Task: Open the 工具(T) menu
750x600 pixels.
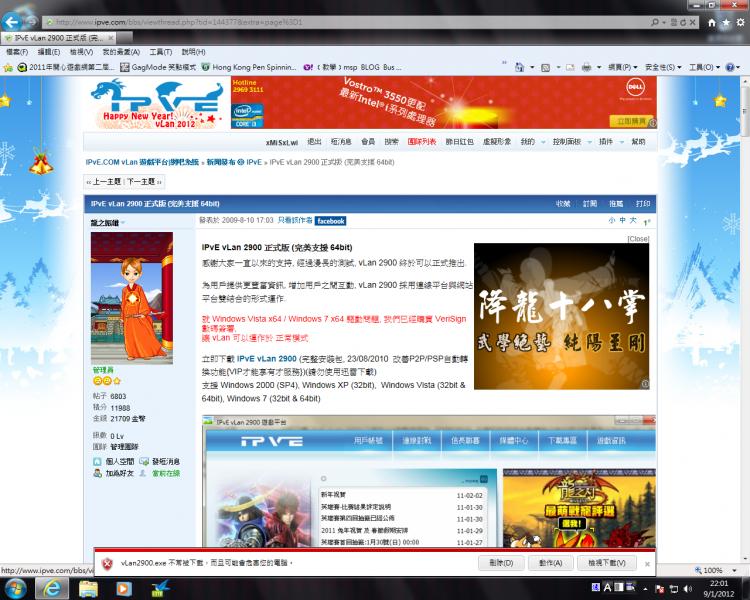Action: [x=161, y=52]
